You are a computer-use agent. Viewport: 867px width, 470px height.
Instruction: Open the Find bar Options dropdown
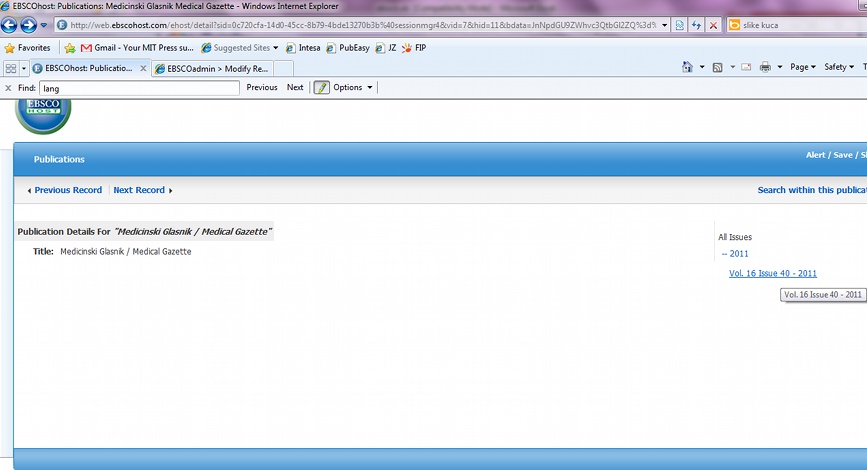(x=352, y=88)
